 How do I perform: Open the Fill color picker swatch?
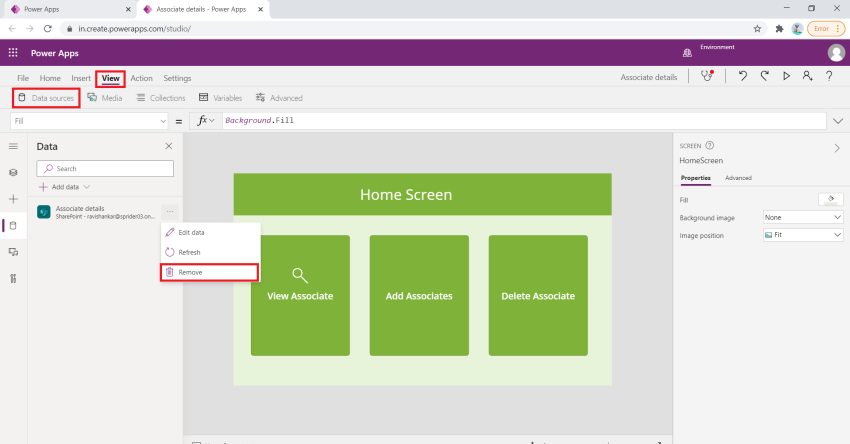830,199
